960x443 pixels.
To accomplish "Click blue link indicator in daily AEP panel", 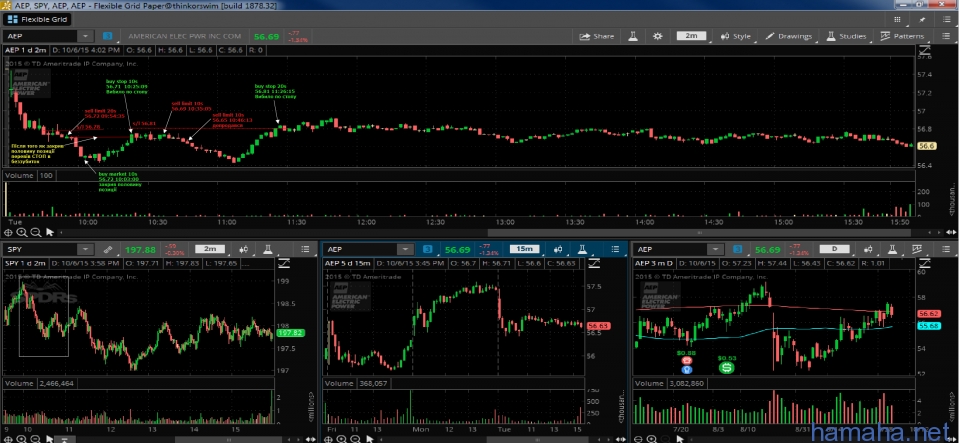I will pos(738,250).
